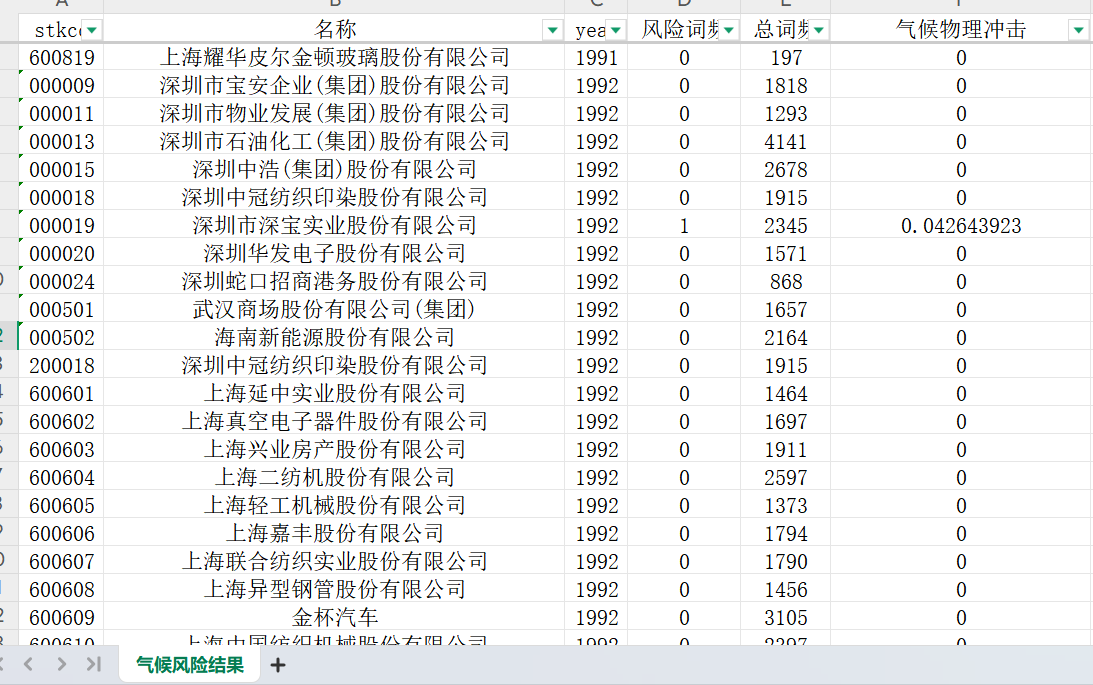Add a new sheet with the plus button
The image size is (1093, 685).
[x=277, y=665]
